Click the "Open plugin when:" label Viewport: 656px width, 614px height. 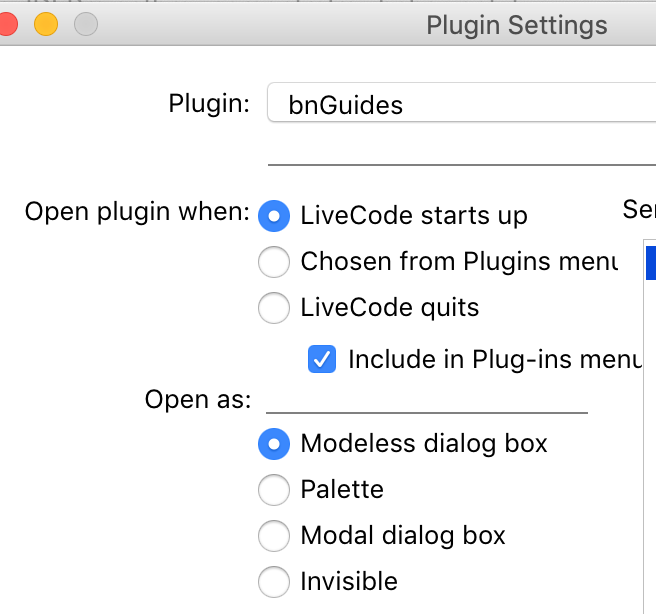(x=137, y=212)
